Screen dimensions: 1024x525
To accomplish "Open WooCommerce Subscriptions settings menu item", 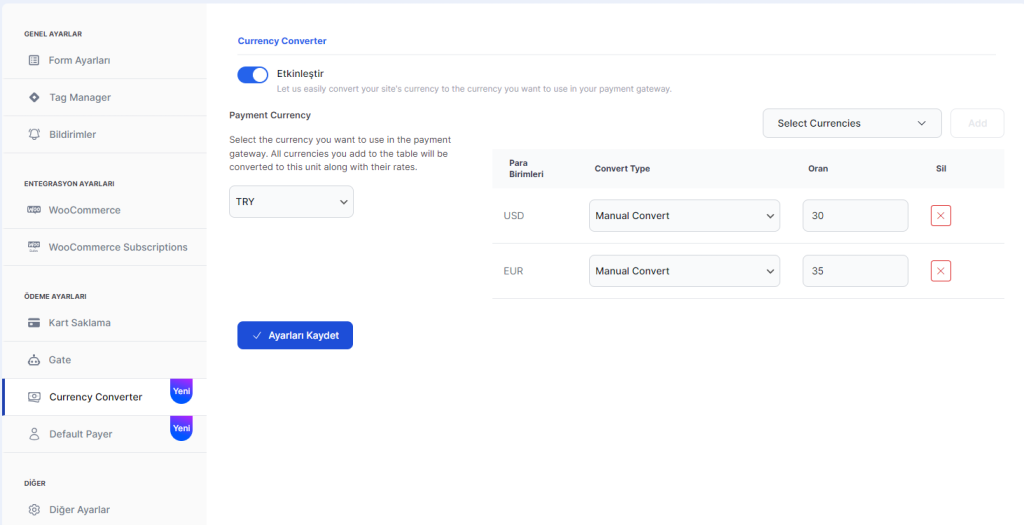I will point(117,247).
